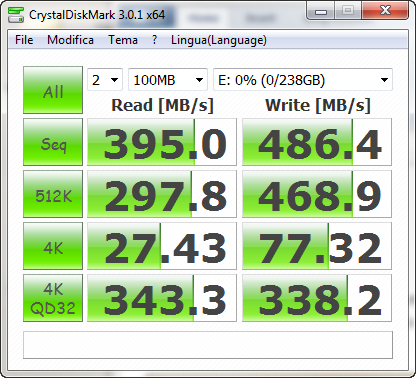Click the 4K read result 27.43

[x=162, y=246]
